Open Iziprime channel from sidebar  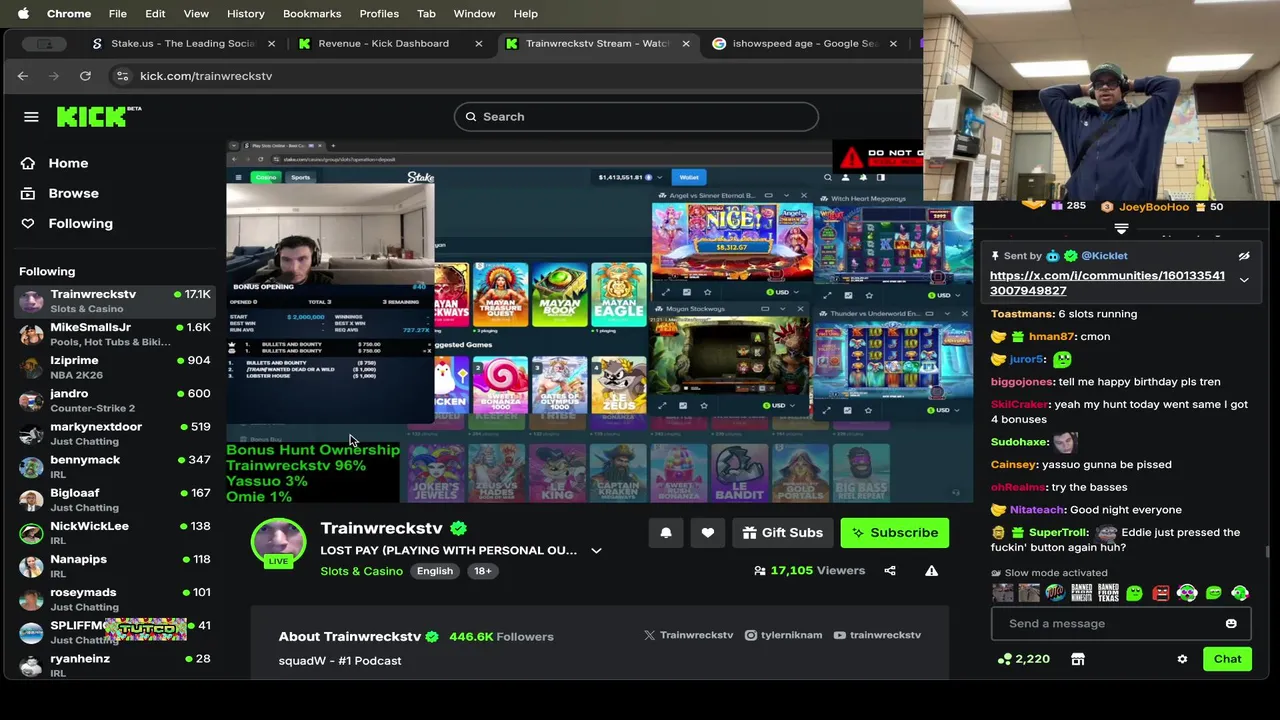pyautogui.click(x=114, y=367)
